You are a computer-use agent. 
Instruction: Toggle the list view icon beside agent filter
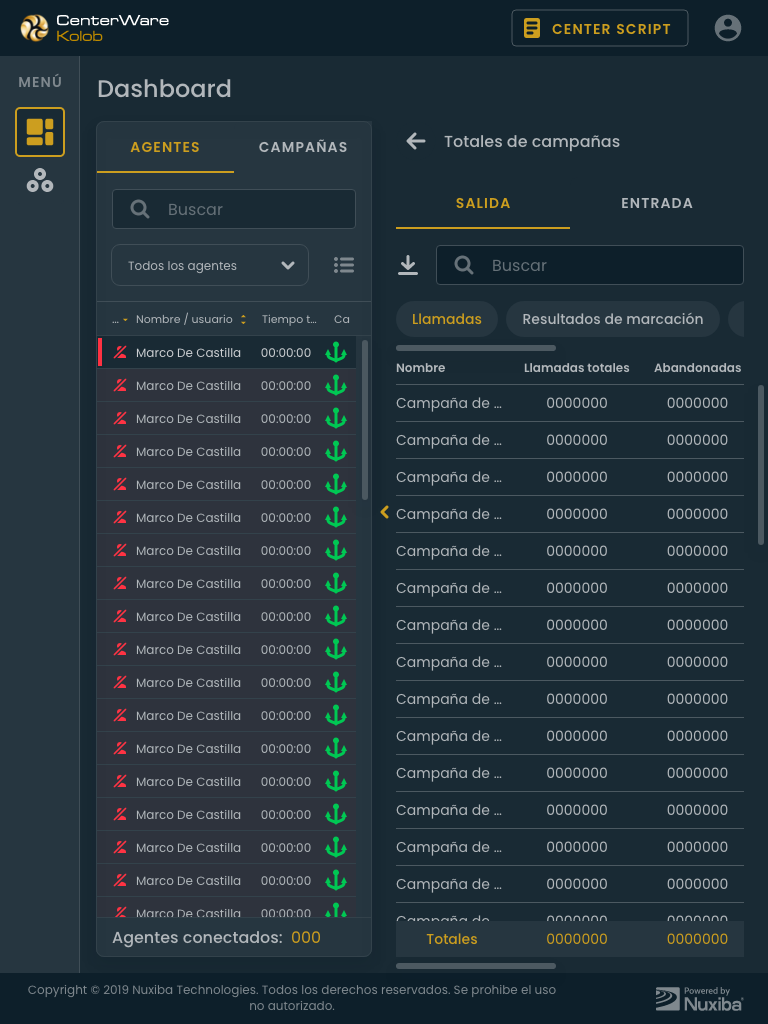tap(344, 264)
